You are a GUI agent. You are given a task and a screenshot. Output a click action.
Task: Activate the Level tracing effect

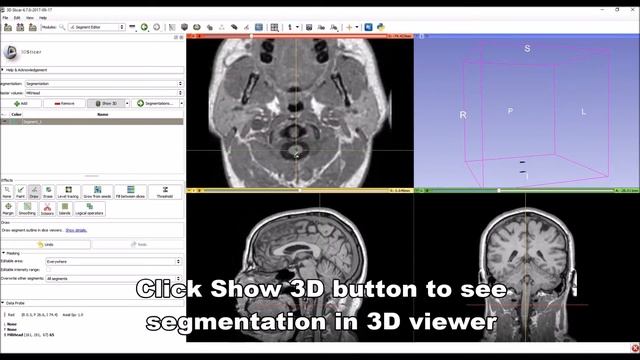(x=68, y=192)
